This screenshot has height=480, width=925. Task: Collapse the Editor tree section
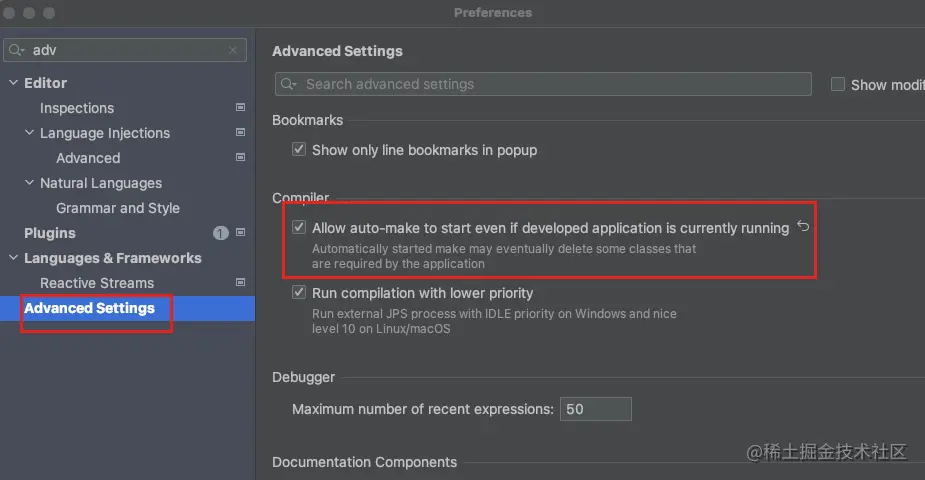tap(13, 83)
